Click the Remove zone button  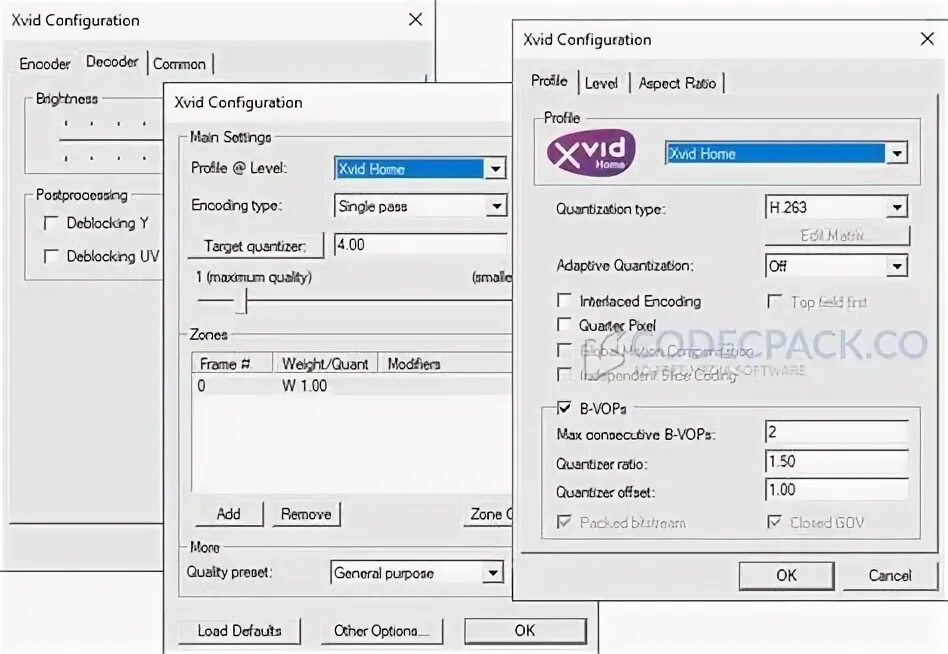coord(306,514)
